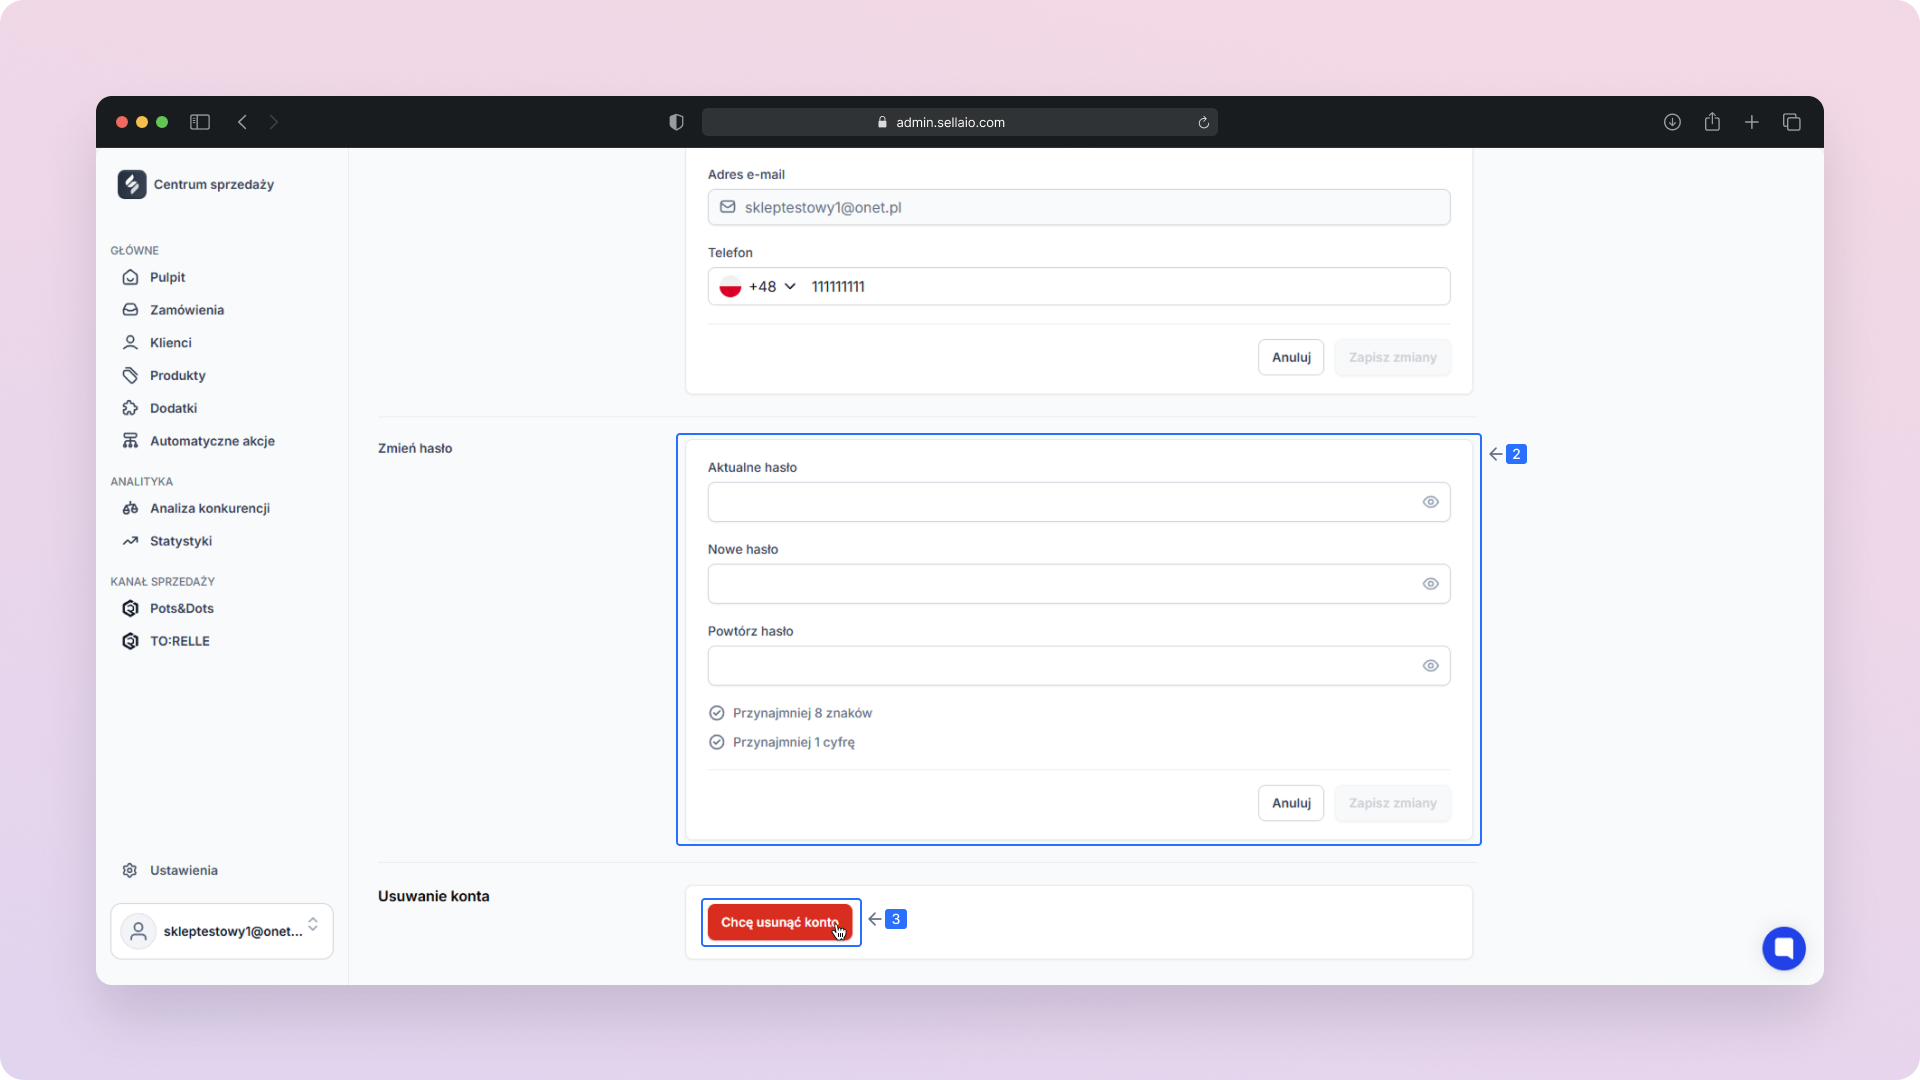Cancel password change with Anuluj
Screen dimensions: 1920x1080
point(1291,803)
